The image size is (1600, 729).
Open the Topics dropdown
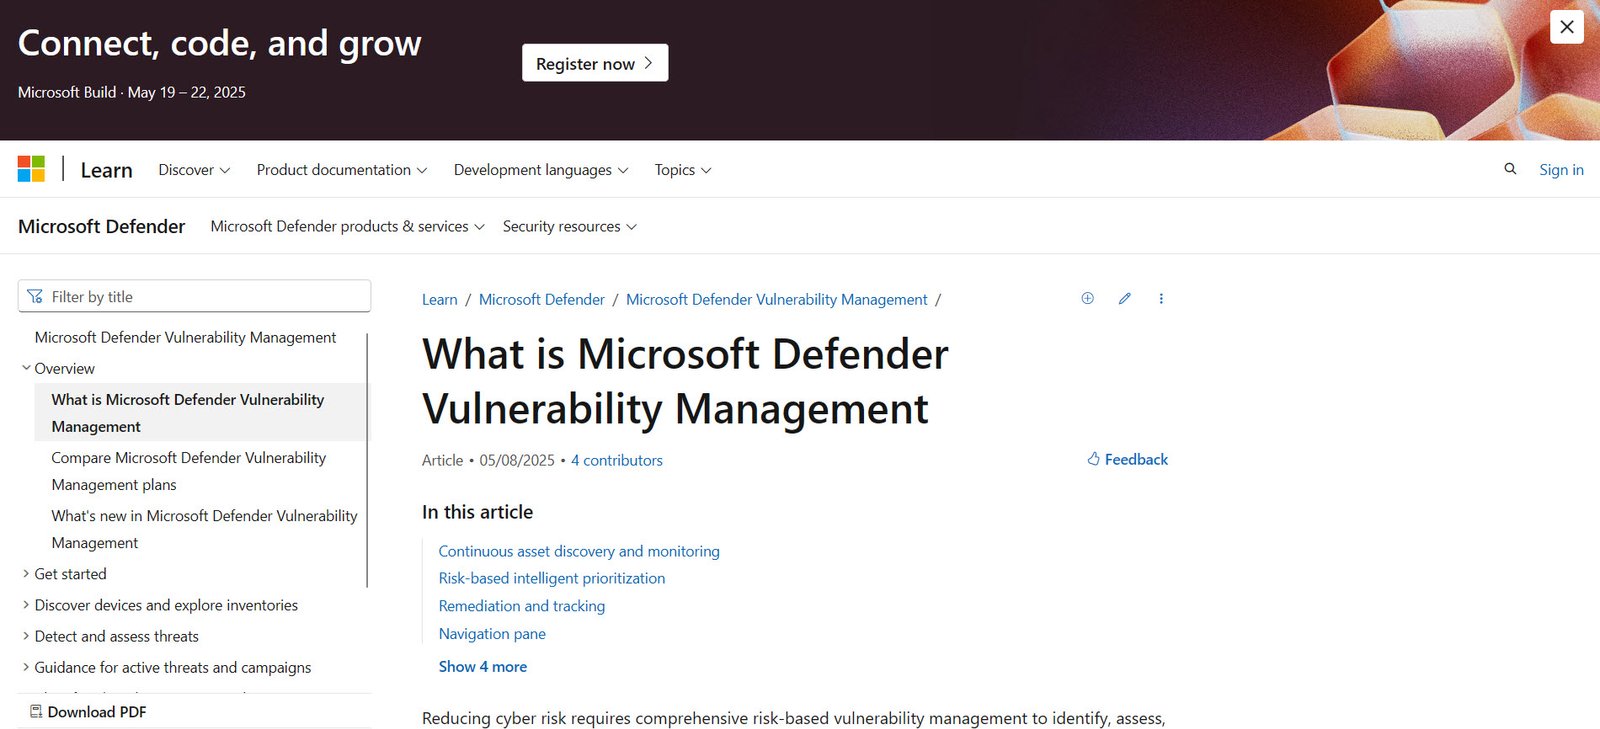[x=683, y=170]
